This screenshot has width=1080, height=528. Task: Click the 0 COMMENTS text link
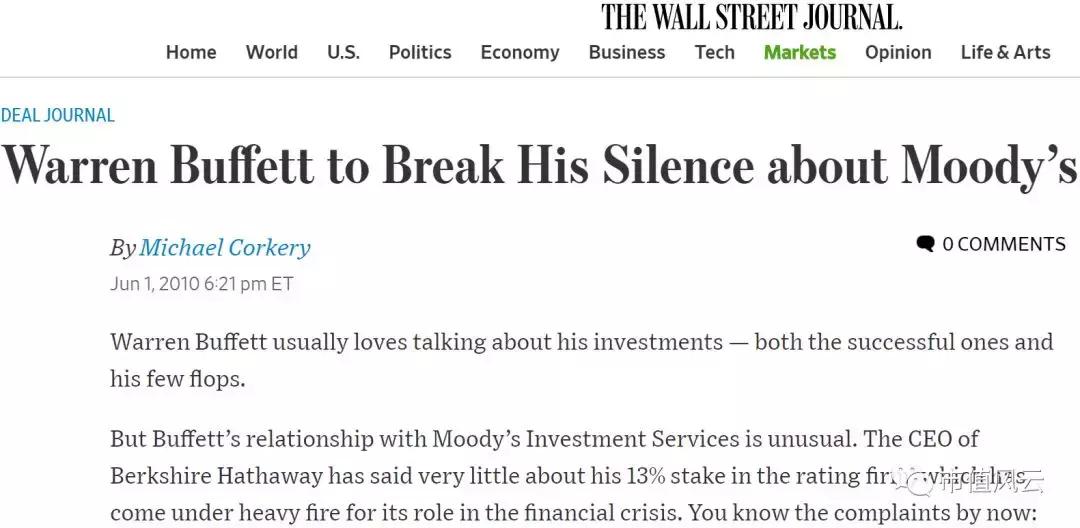point(1003,244)
